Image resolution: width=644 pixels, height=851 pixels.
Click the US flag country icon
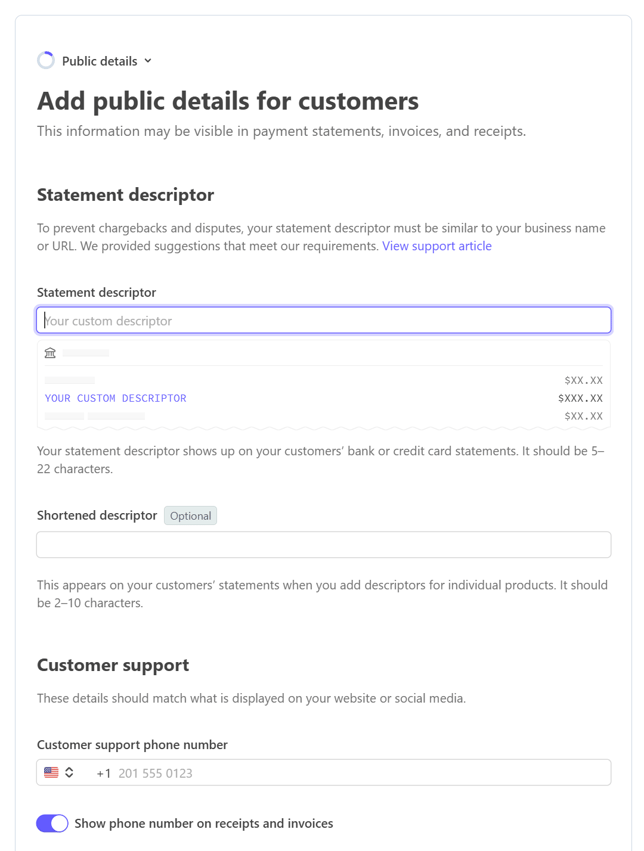point(51,772)
